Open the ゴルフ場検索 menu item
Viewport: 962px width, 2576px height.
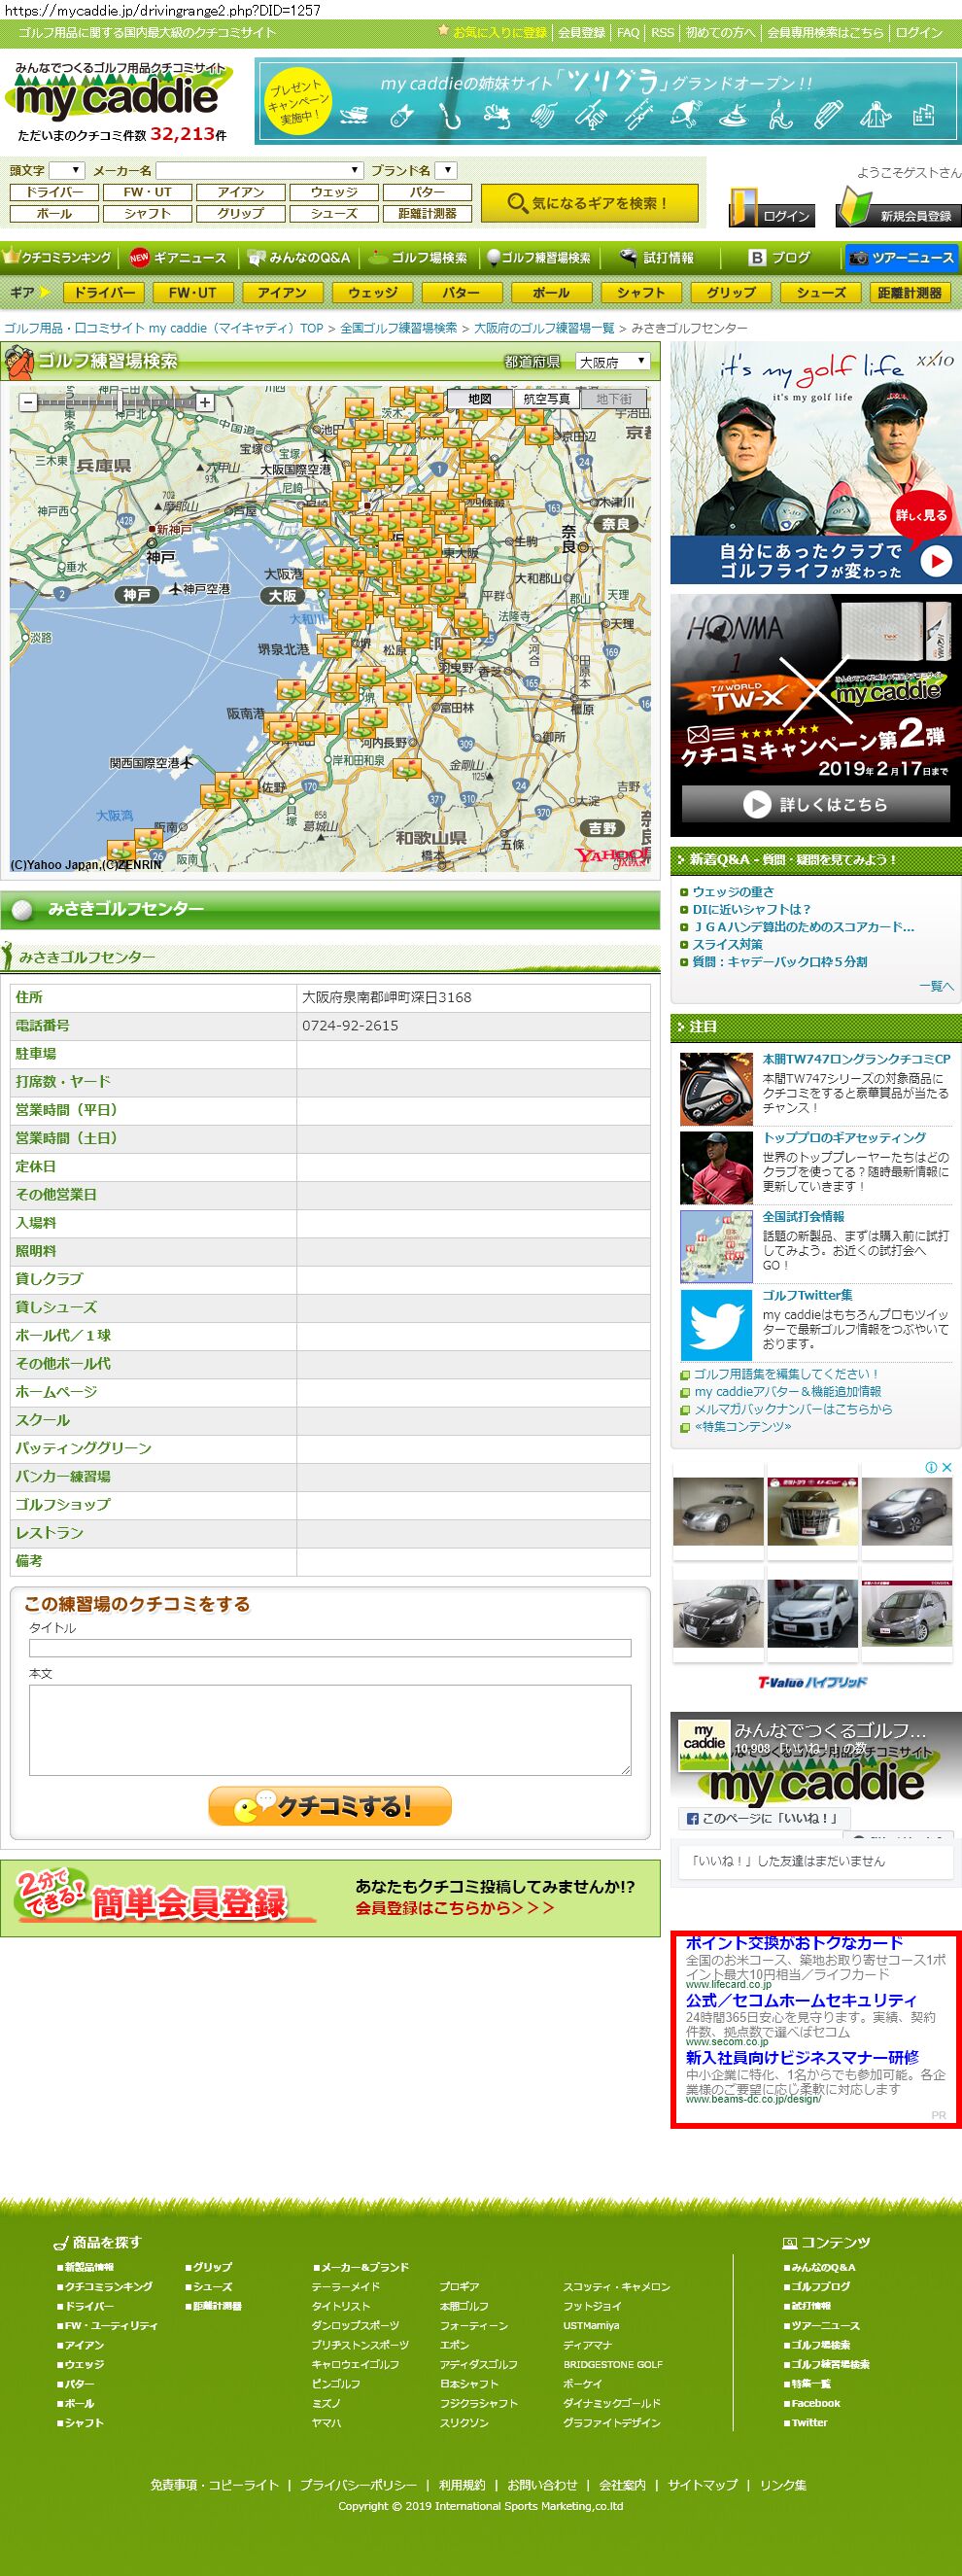[x=419, y=258]
